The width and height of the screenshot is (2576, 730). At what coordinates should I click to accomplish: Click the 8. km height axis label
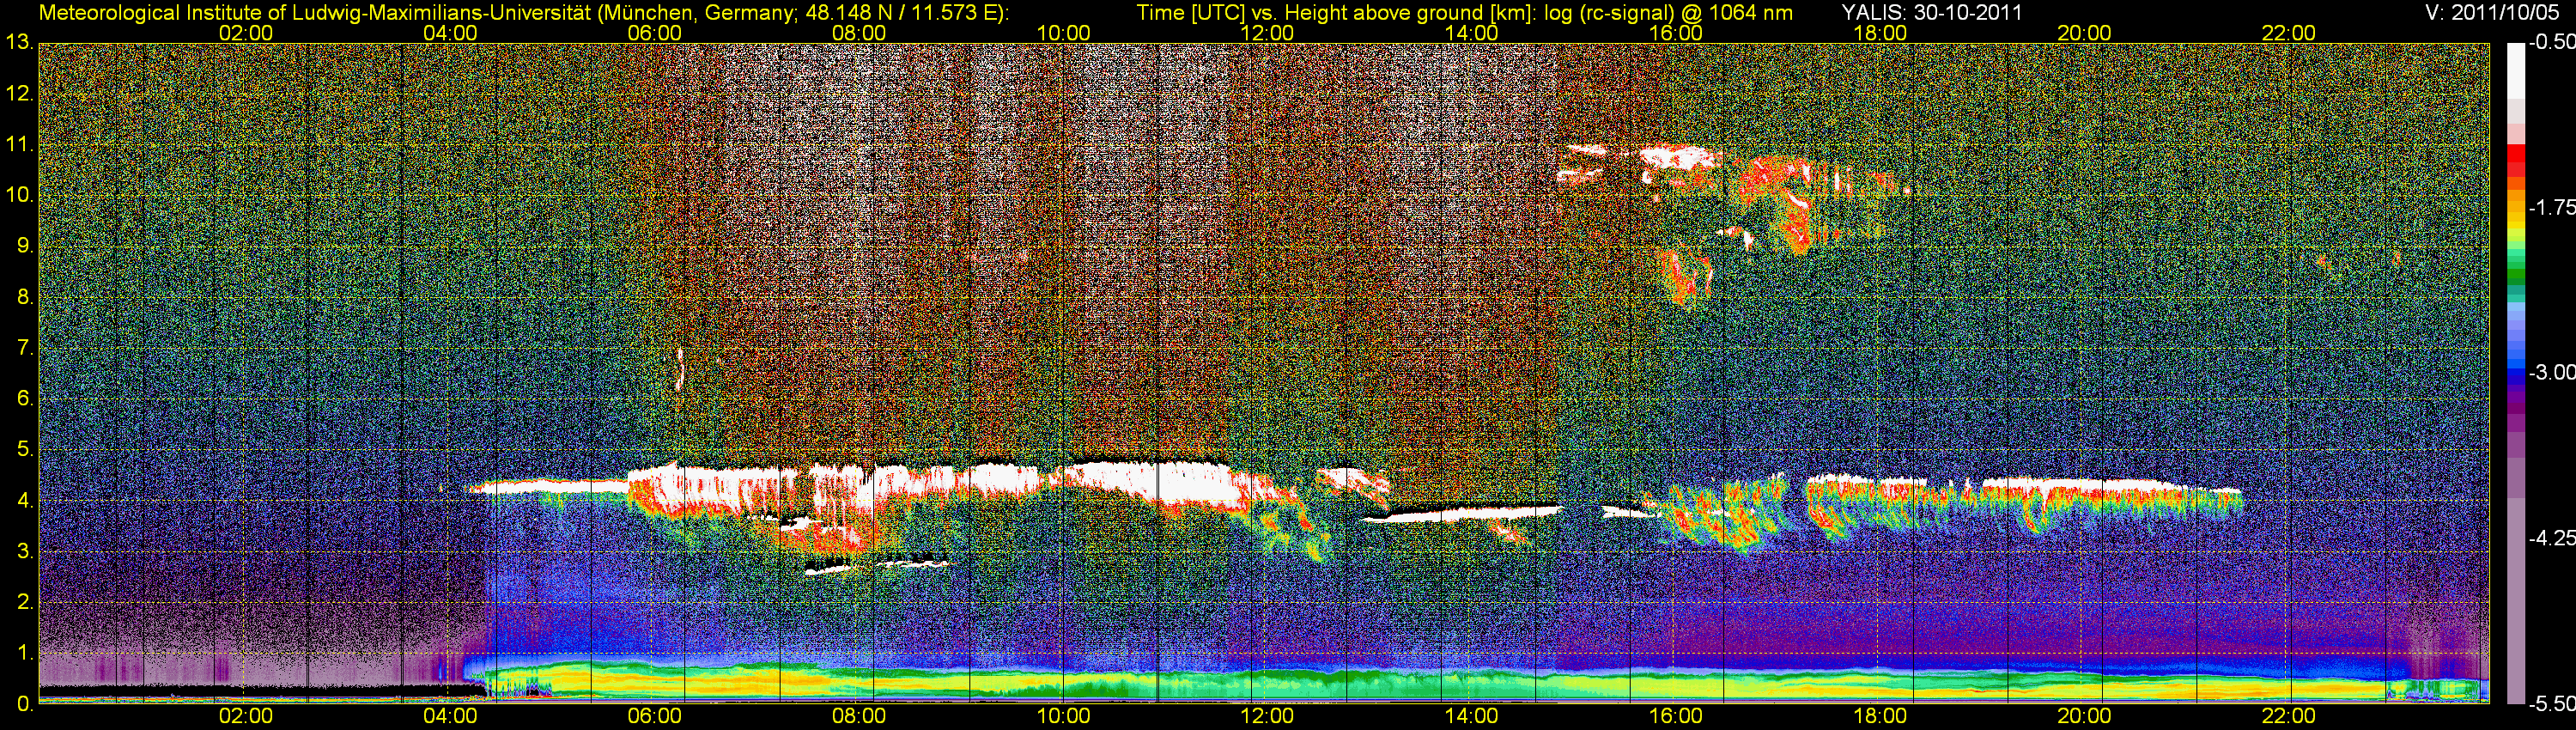(24, 297)
